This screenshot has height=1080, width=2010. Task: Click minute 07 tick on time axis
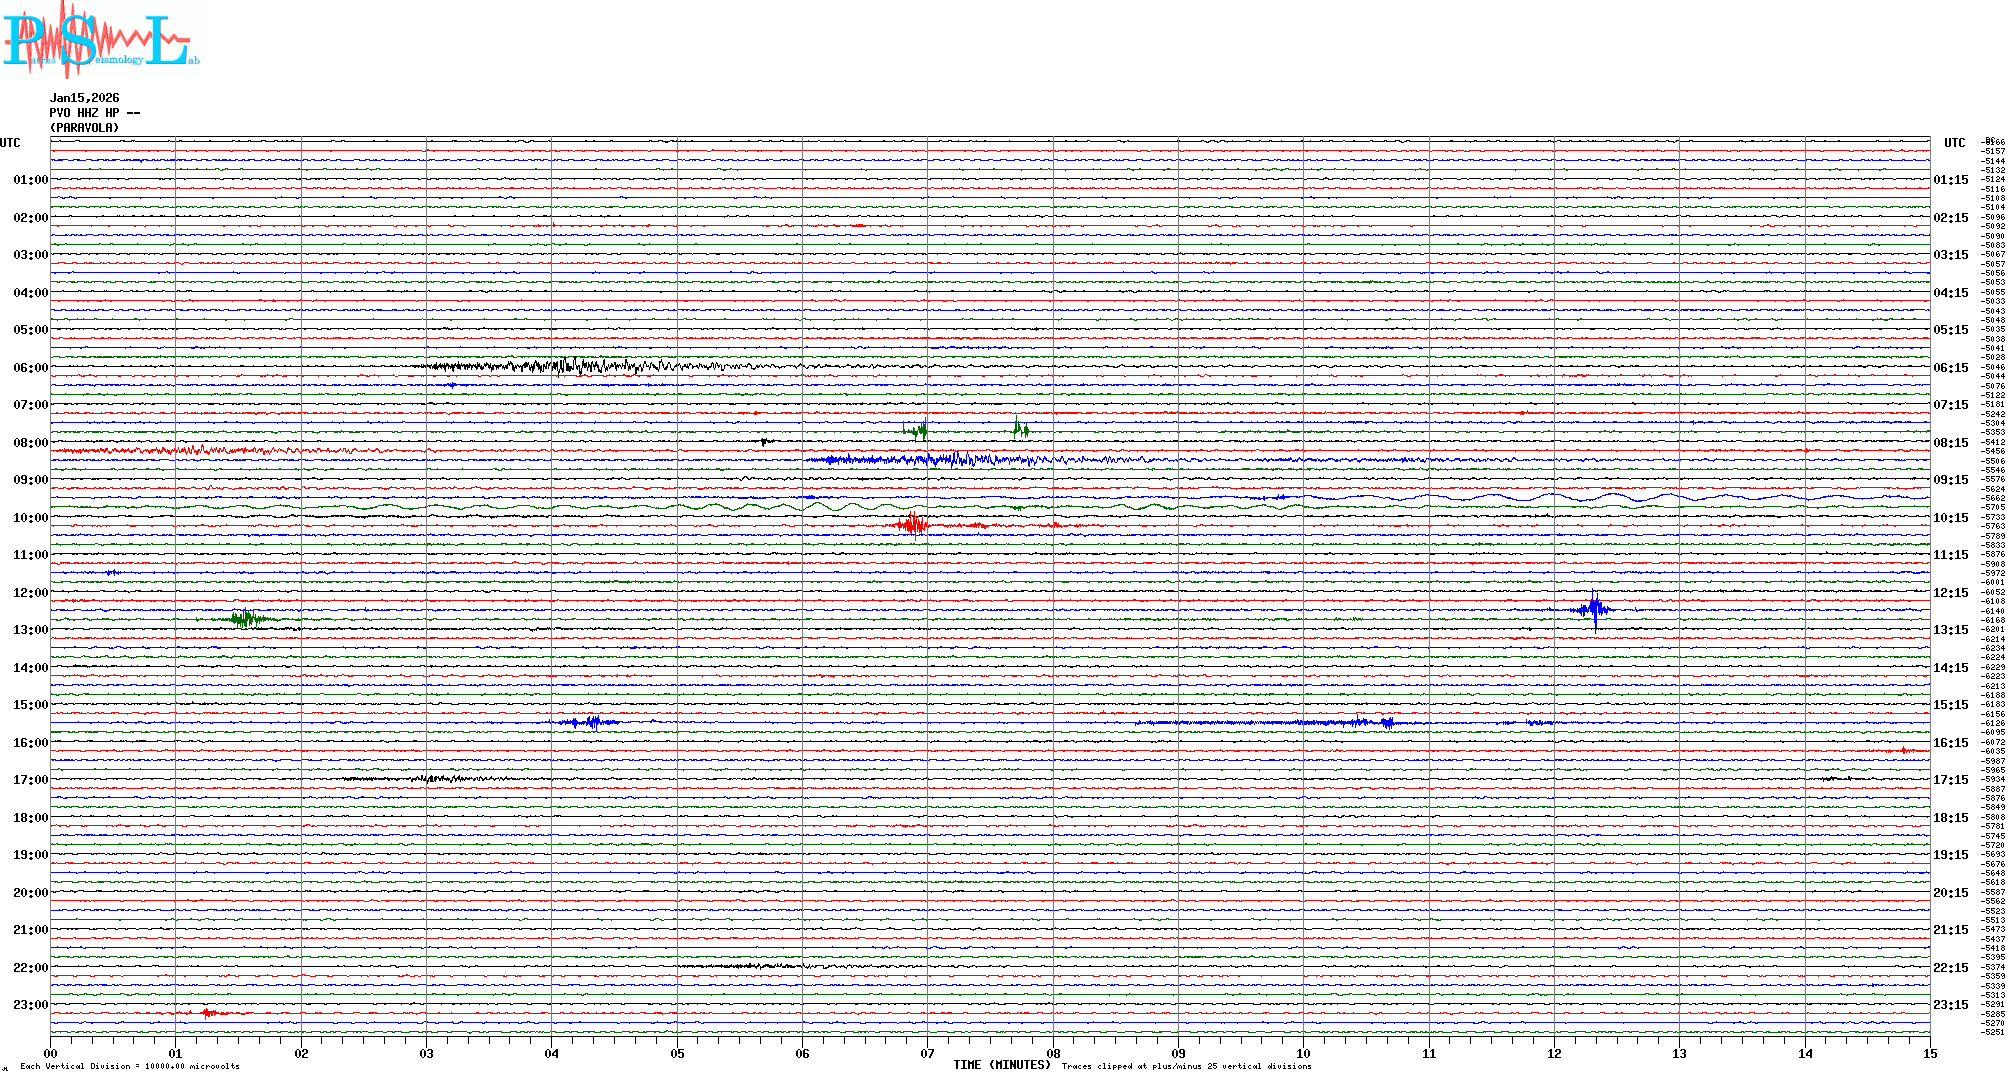(x=927, y=1053)
